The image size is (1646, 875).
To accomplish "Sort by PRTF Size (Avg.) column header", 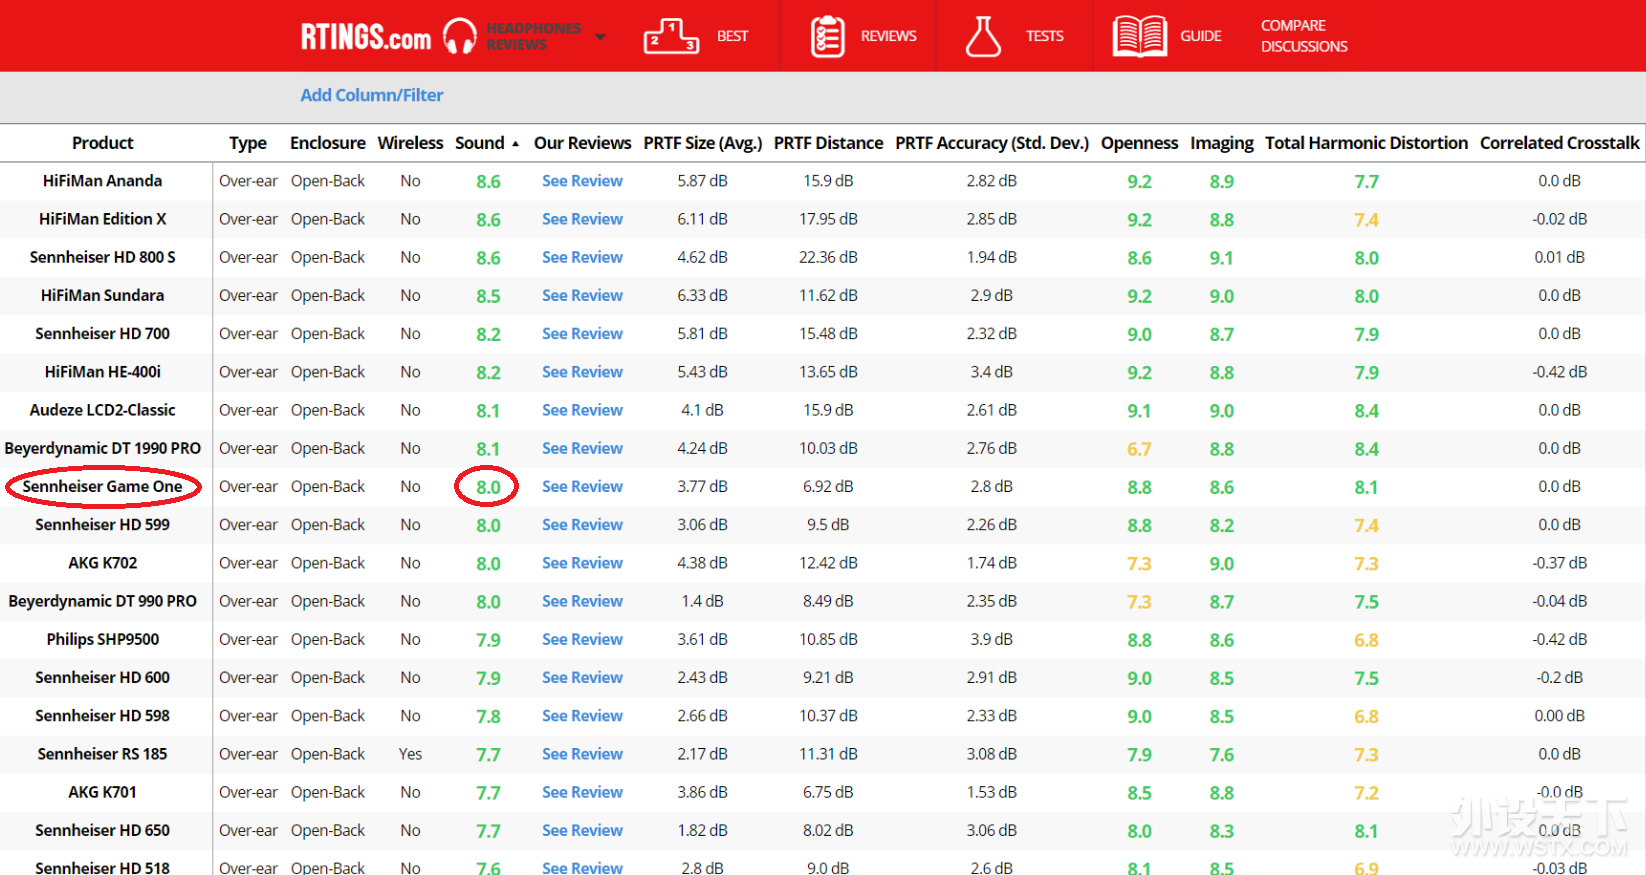I will [703, 143].
